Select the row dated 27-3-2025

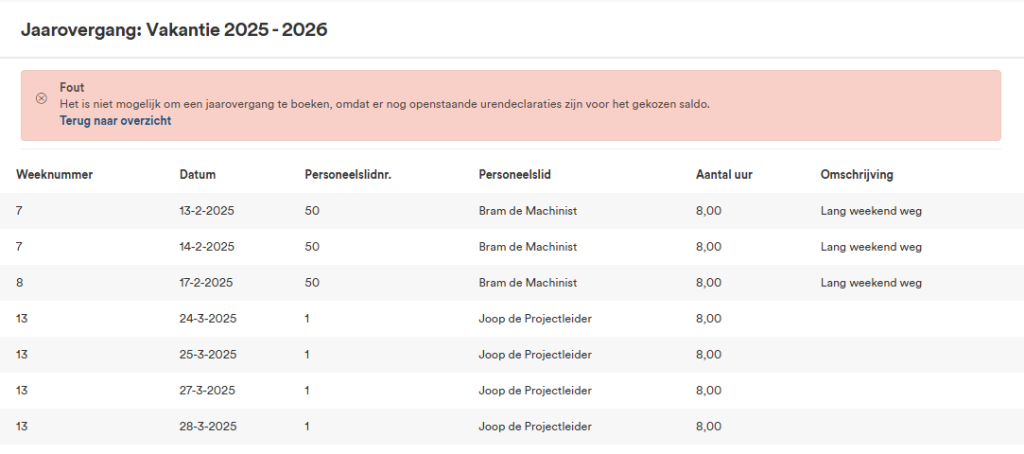coord(512,391)
